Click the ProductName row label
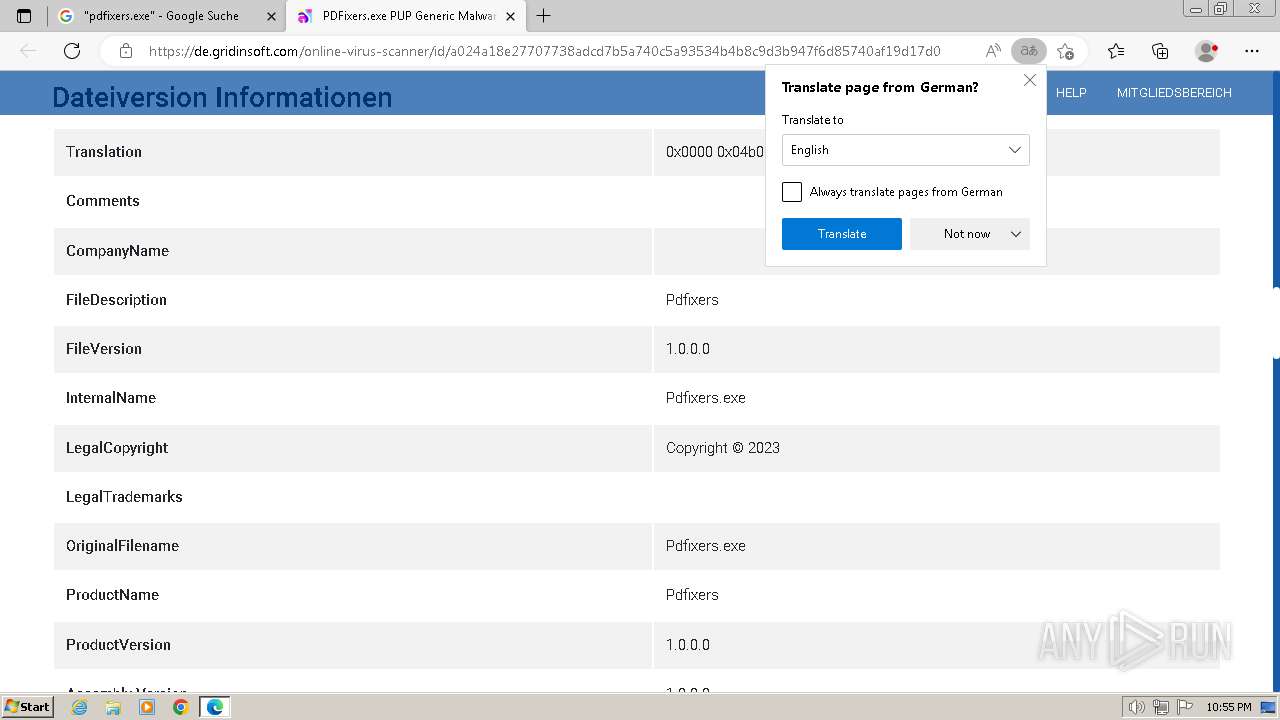This screenshot has height=720, width=1280. 112,595
